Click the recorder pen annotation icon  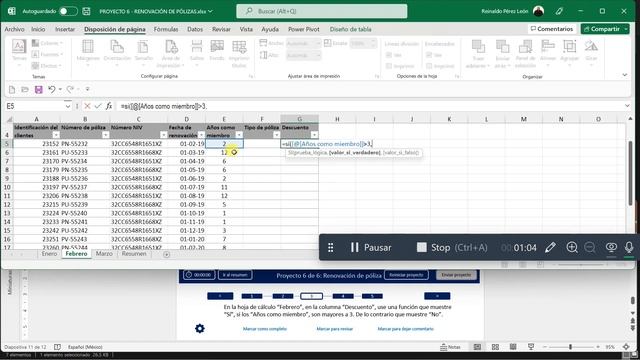tap(550, 247)
